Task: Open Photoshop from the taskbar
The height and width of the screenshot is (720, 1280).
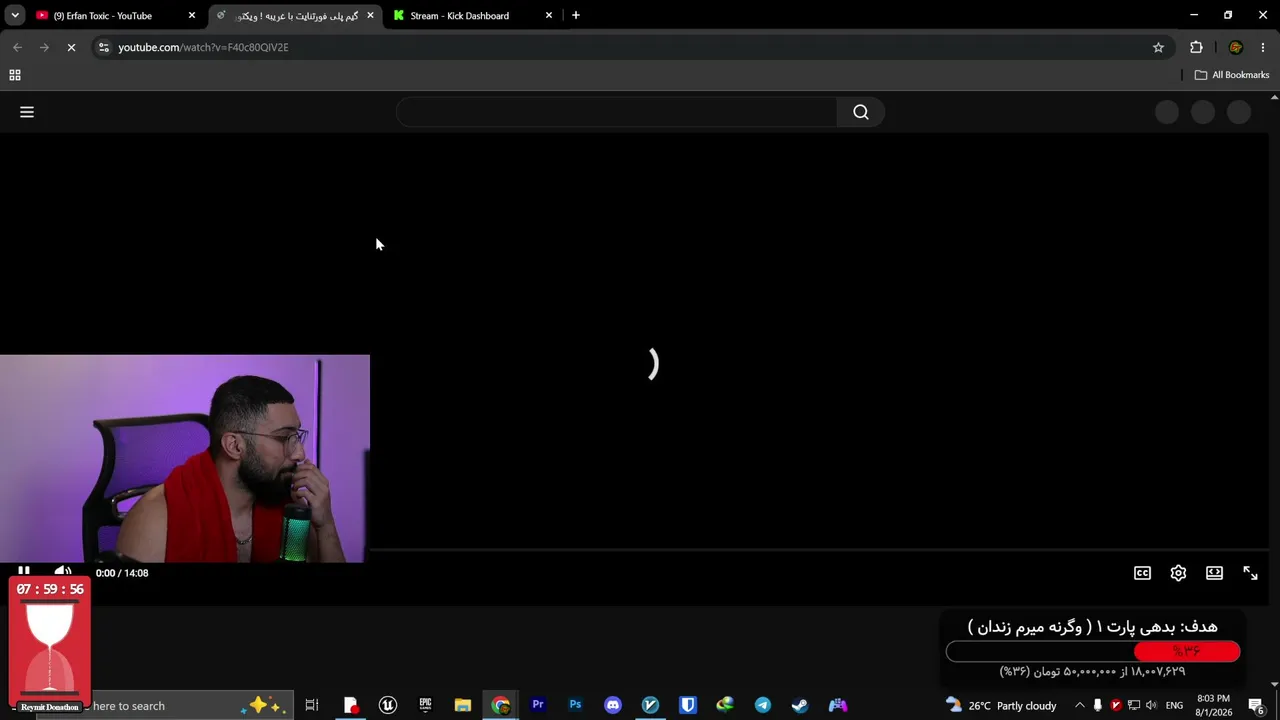Action: 575,705
